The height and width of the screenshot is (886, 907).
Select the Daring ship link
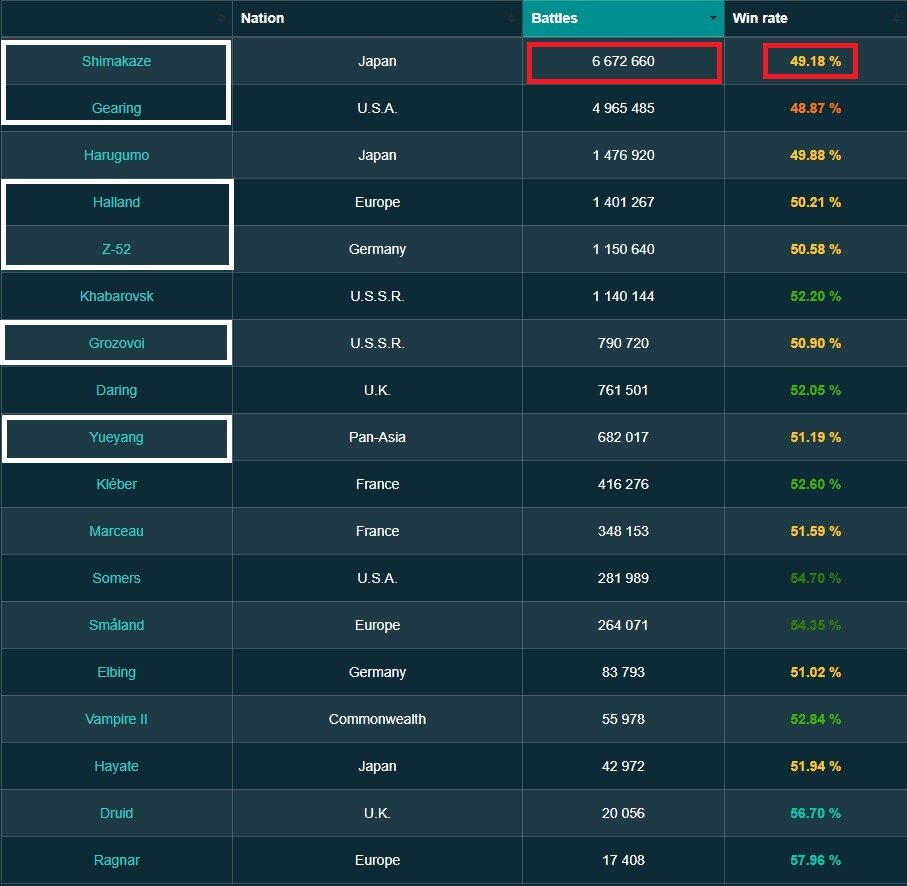(116, 390)
